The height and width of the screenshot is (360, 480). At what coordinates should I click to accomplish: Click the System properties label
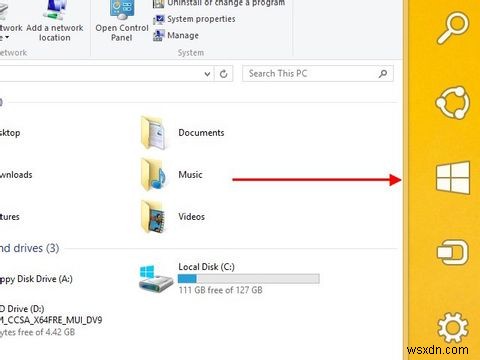pyautogui.click(x=201, y=19)
